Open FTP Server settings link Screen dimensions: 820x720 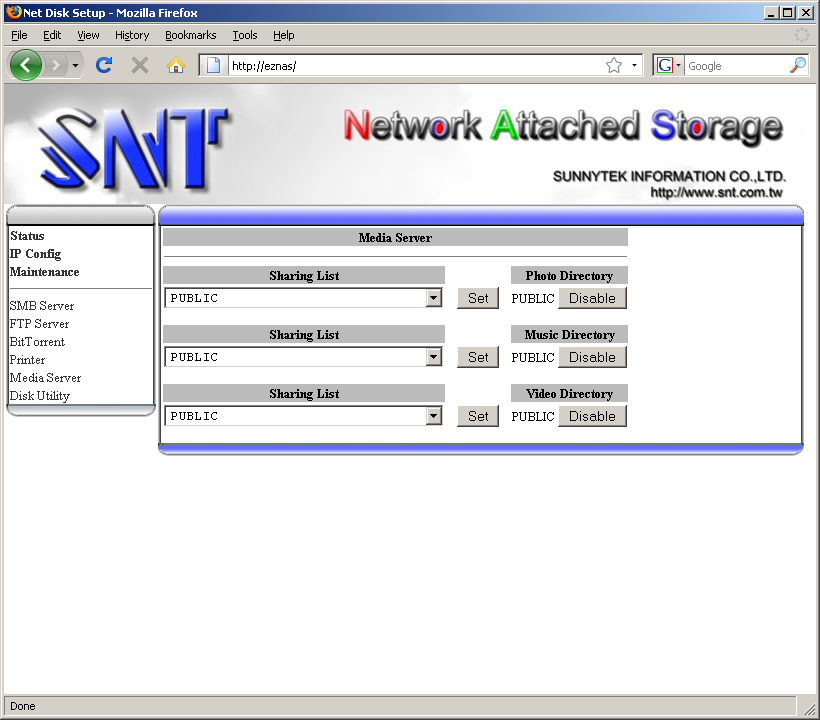[39, 324]
